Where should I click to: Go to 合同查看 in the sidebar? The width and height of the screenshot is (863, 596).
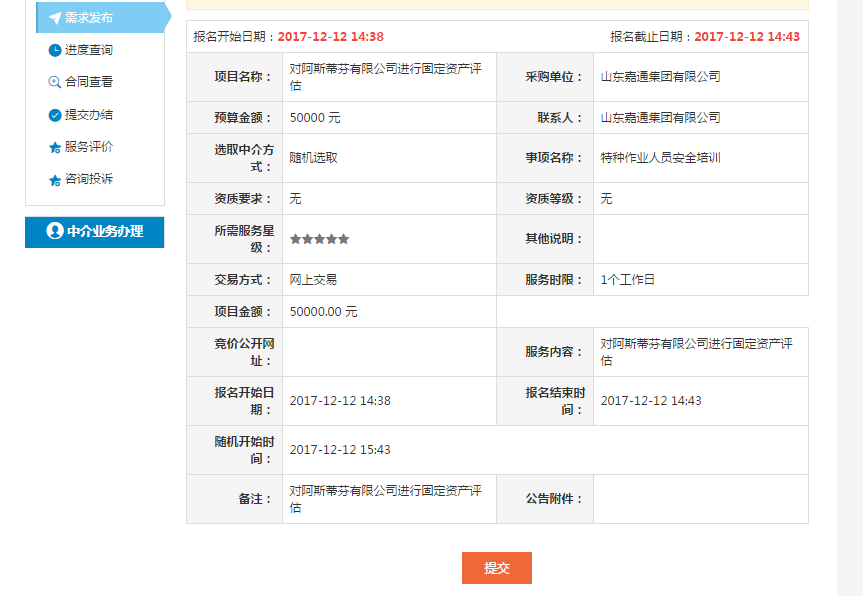89,82
